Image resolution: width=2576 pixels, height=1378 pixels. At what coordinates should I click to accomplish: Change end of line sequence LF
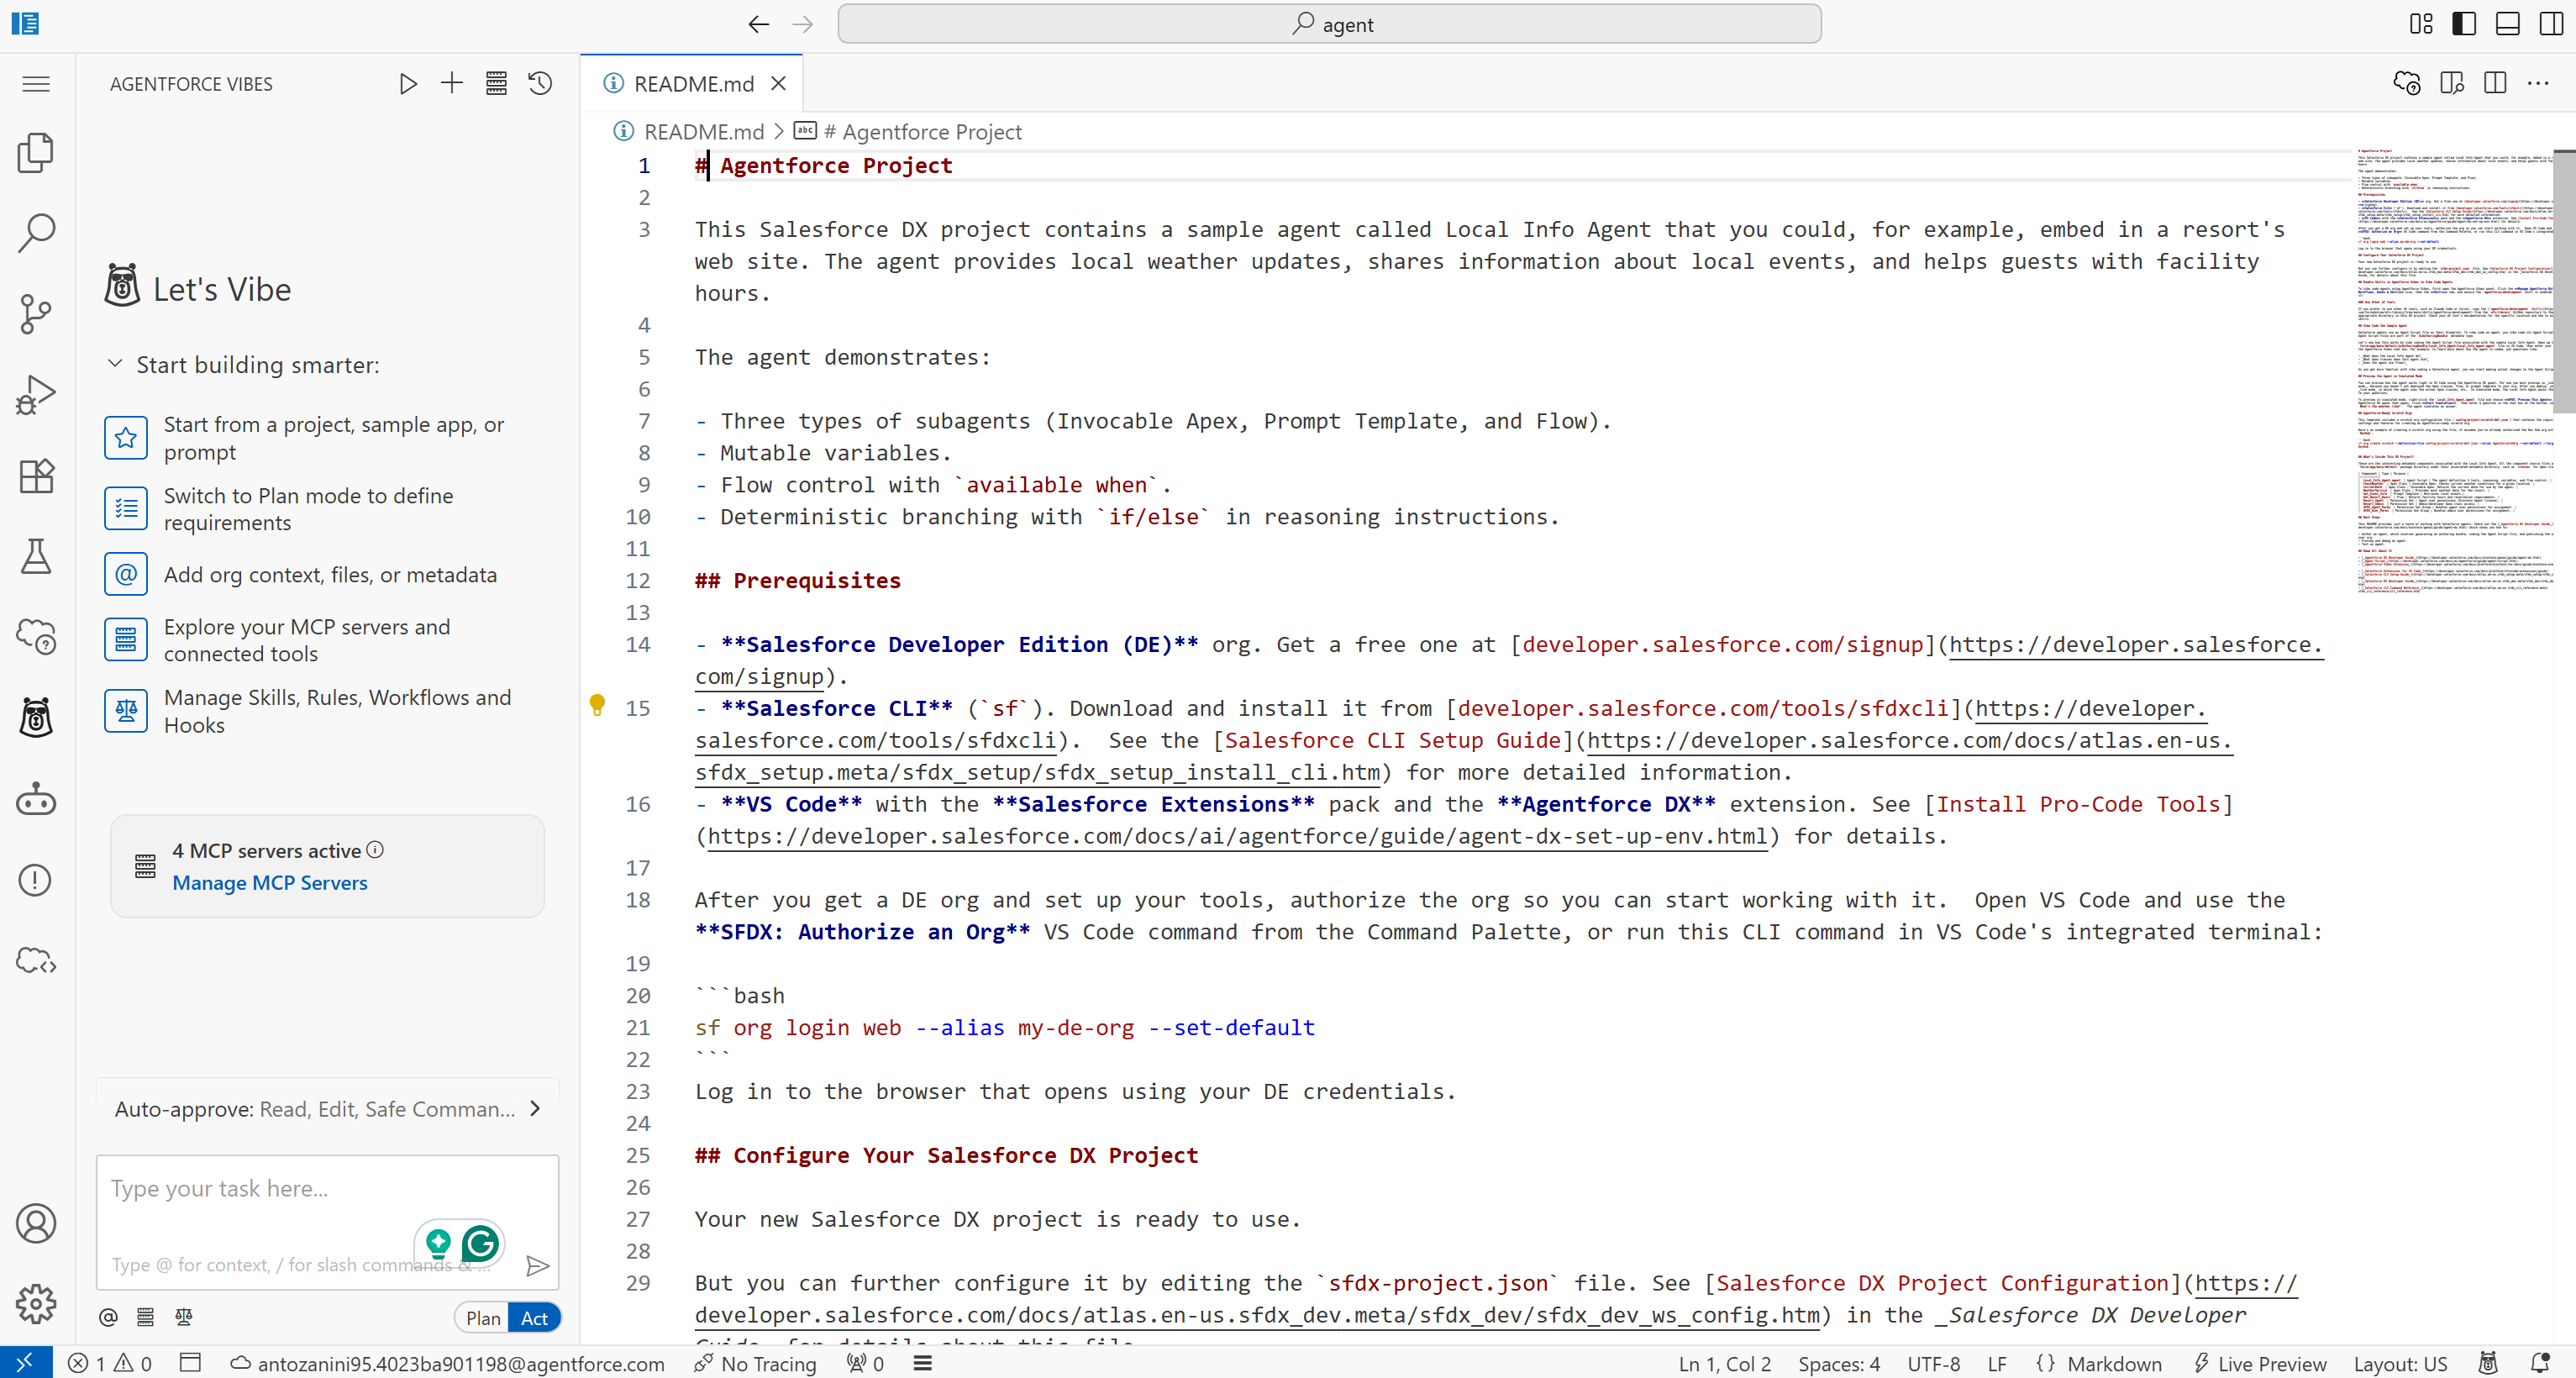click(x=1997, y=1363)
